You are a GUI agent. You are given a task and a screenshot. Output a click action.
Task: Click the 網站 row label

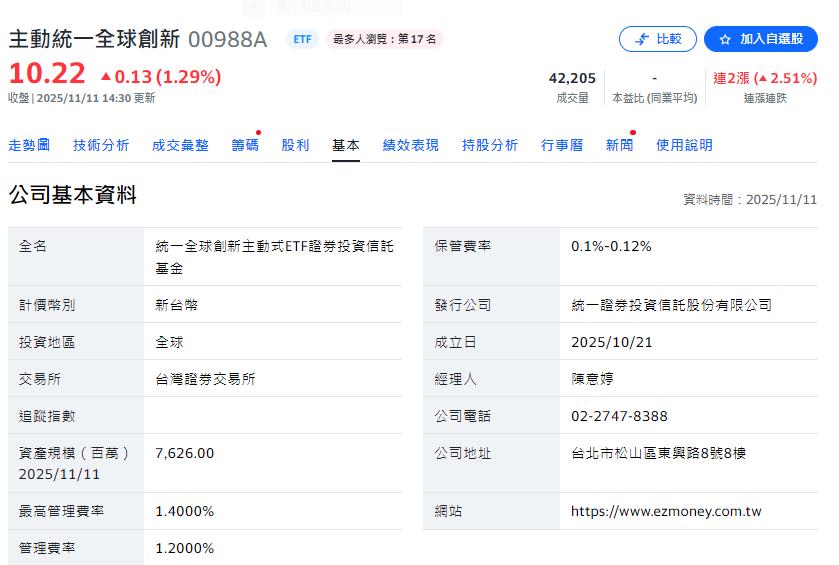pos(448,511)
